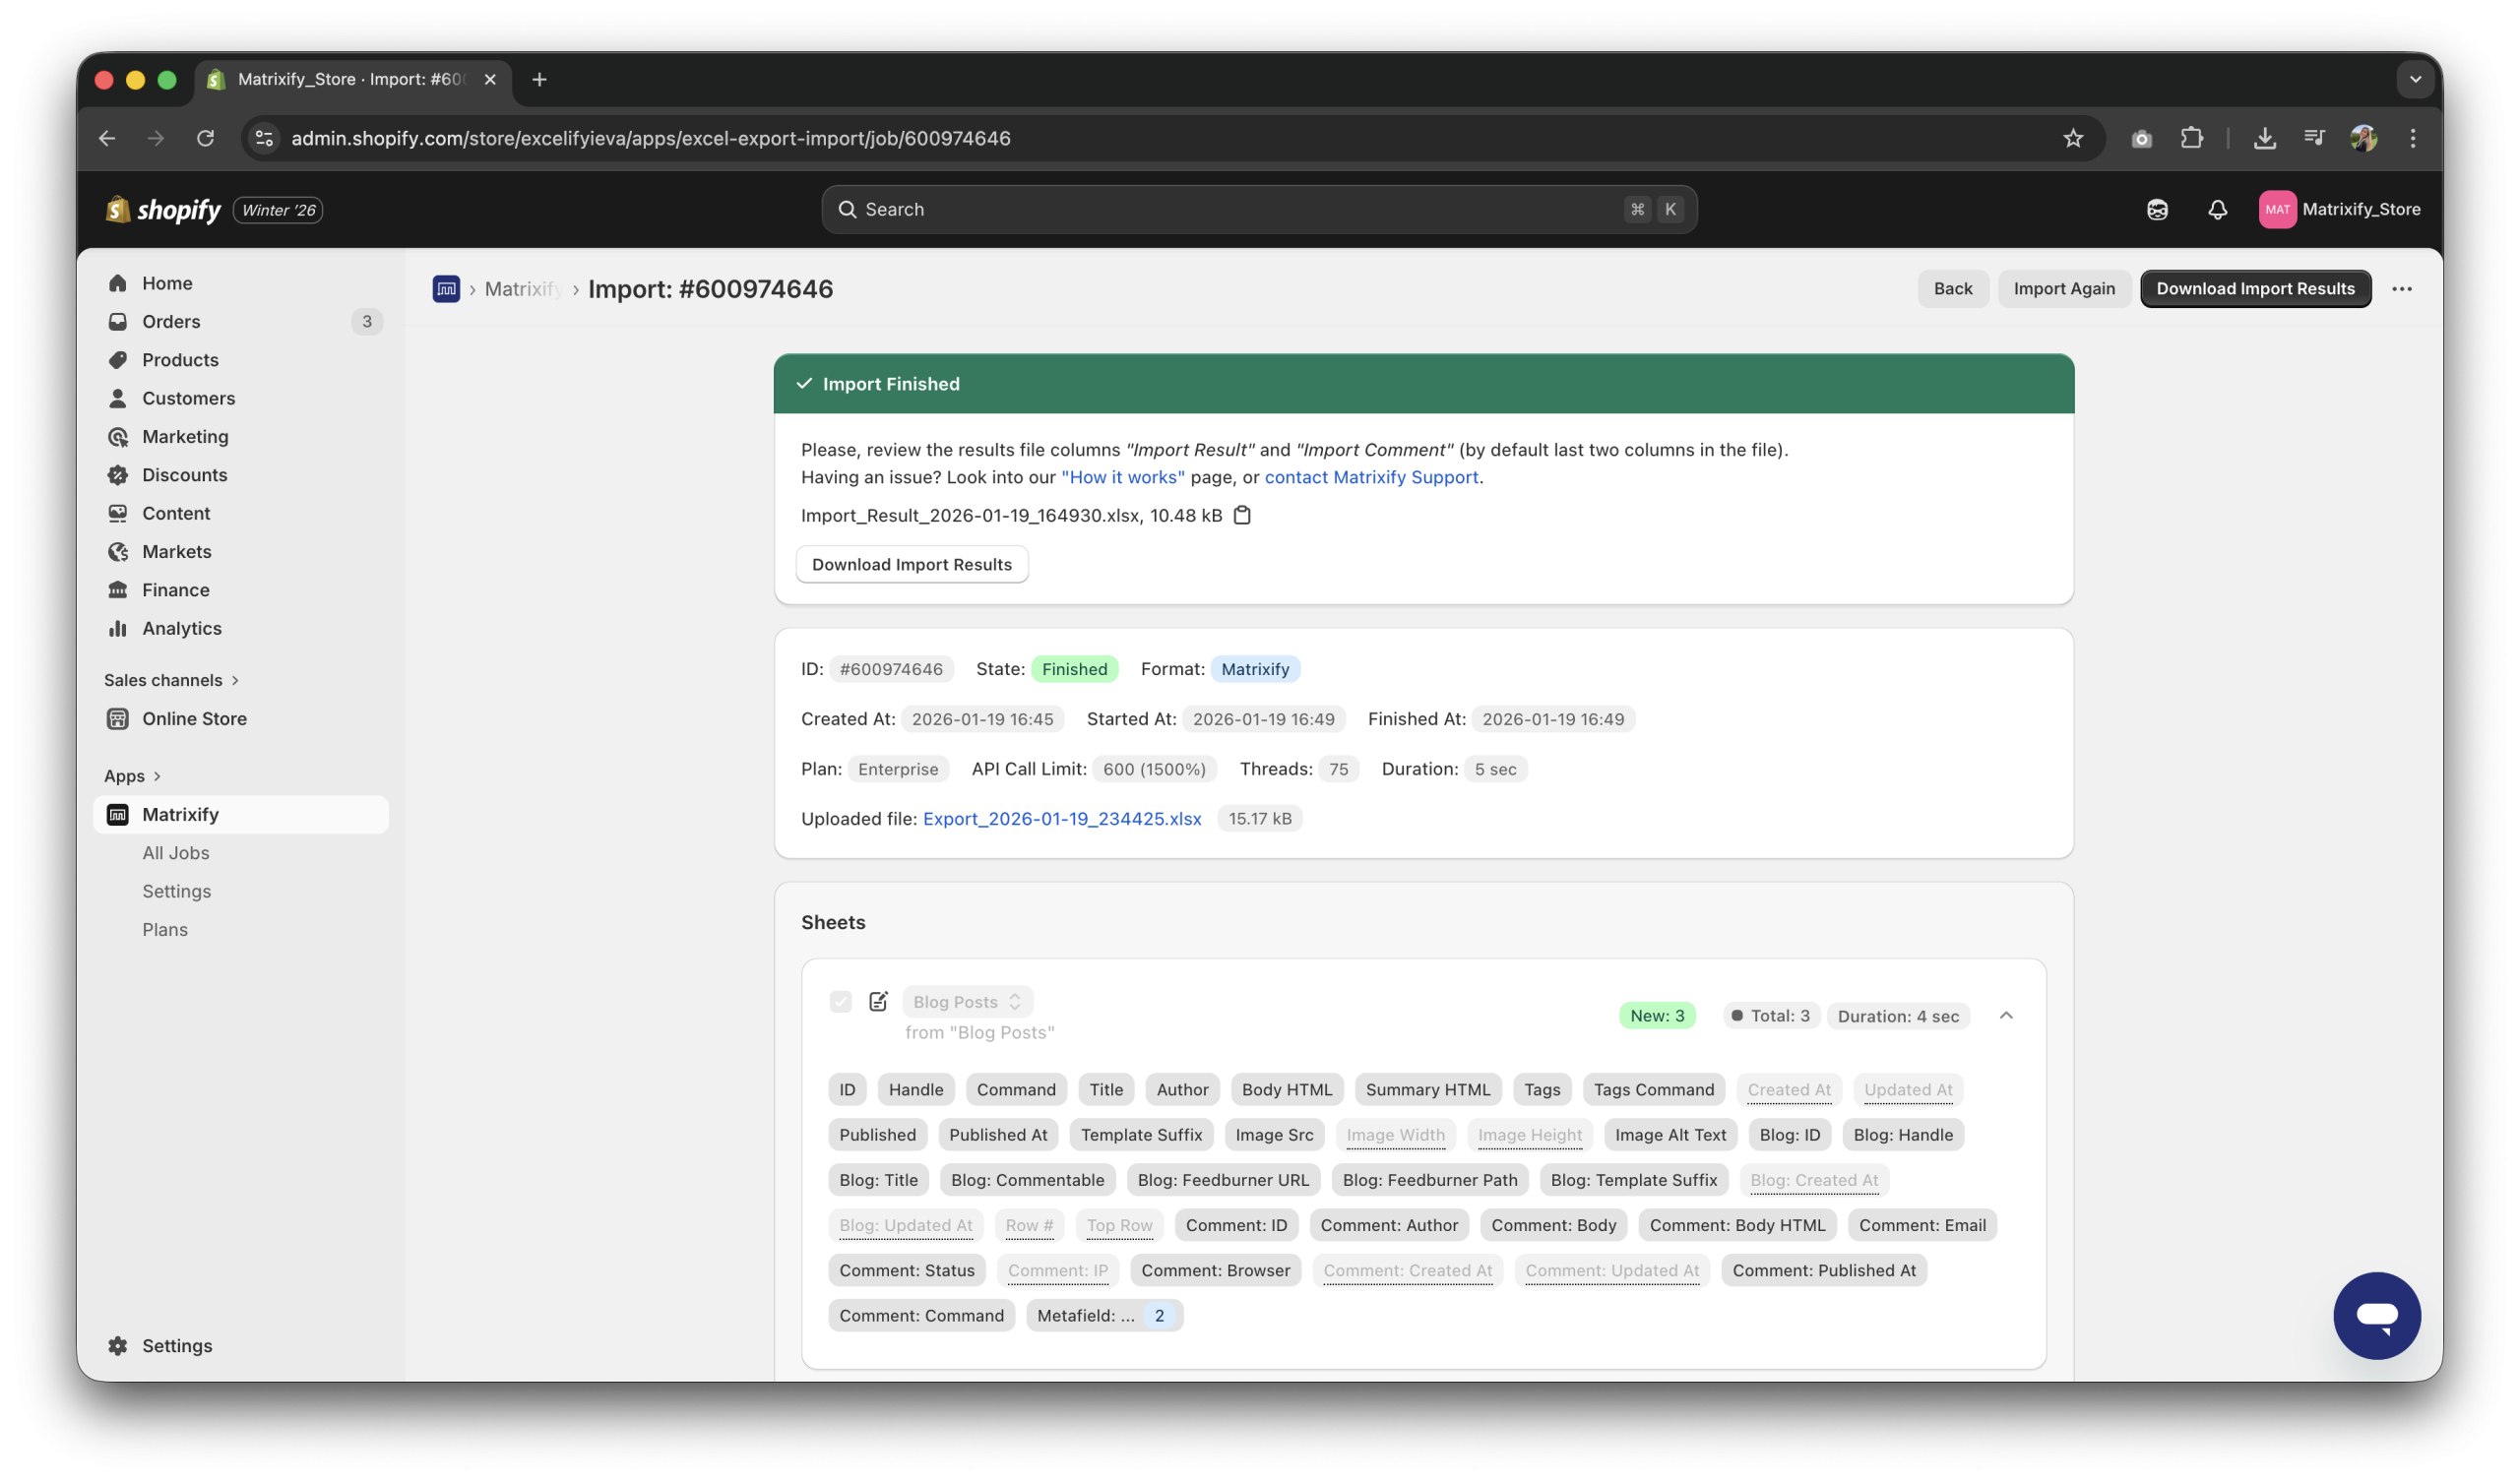This screenshot has width=2520, height=1483.
Task: Click the copy filename clipboard icon
Action: pos(1242,515)
